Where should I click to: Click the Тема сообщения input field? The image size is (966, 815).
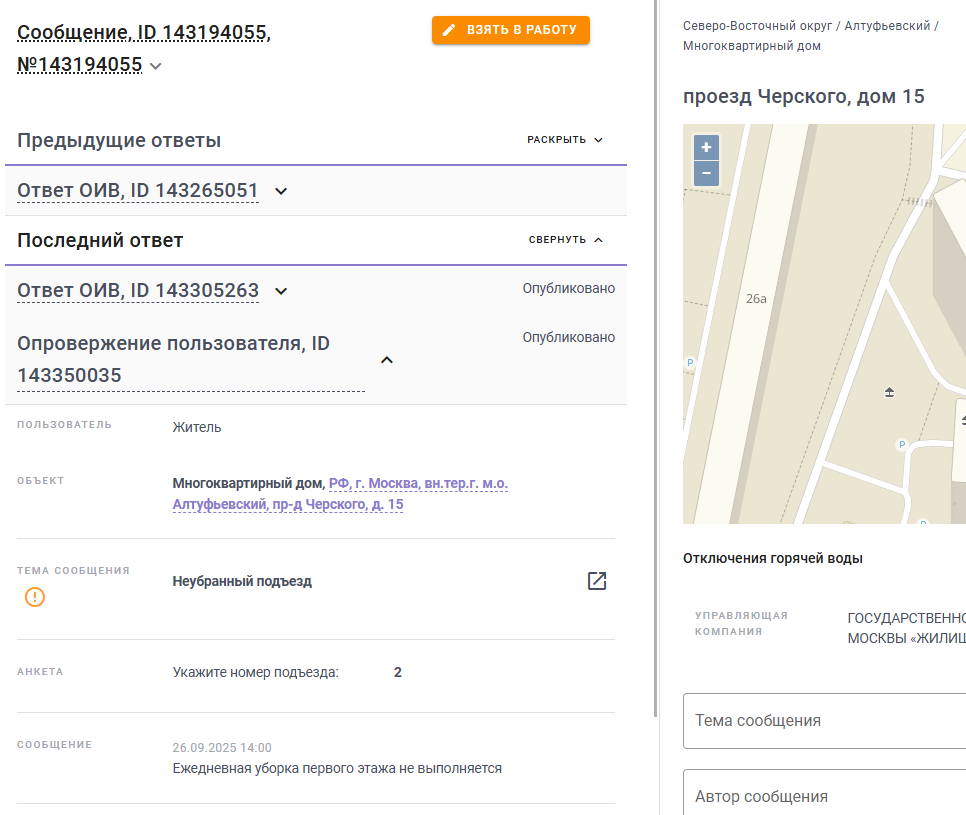[x=824, y=721]
